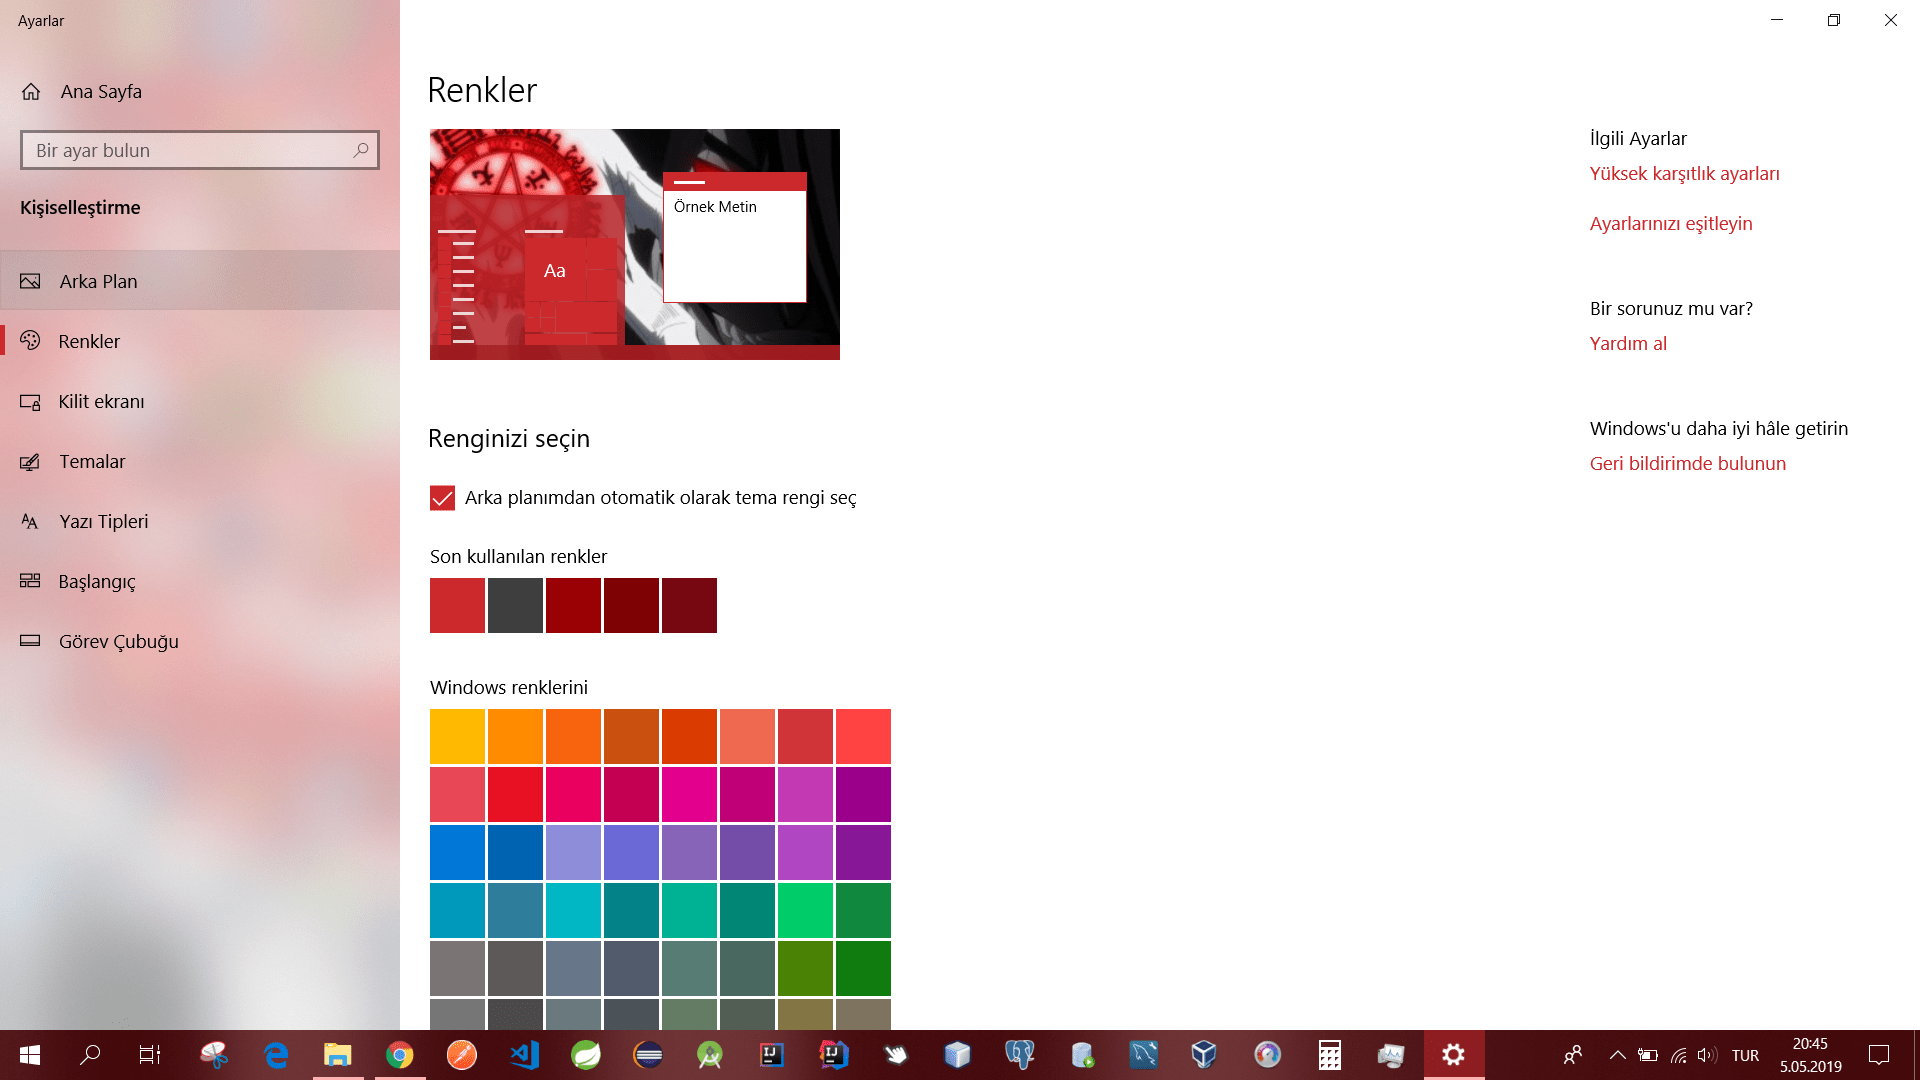Screen dimensions: 1920x1080
Task: Open Kilit ekranı settings page
Action: [x=100, y=402]
